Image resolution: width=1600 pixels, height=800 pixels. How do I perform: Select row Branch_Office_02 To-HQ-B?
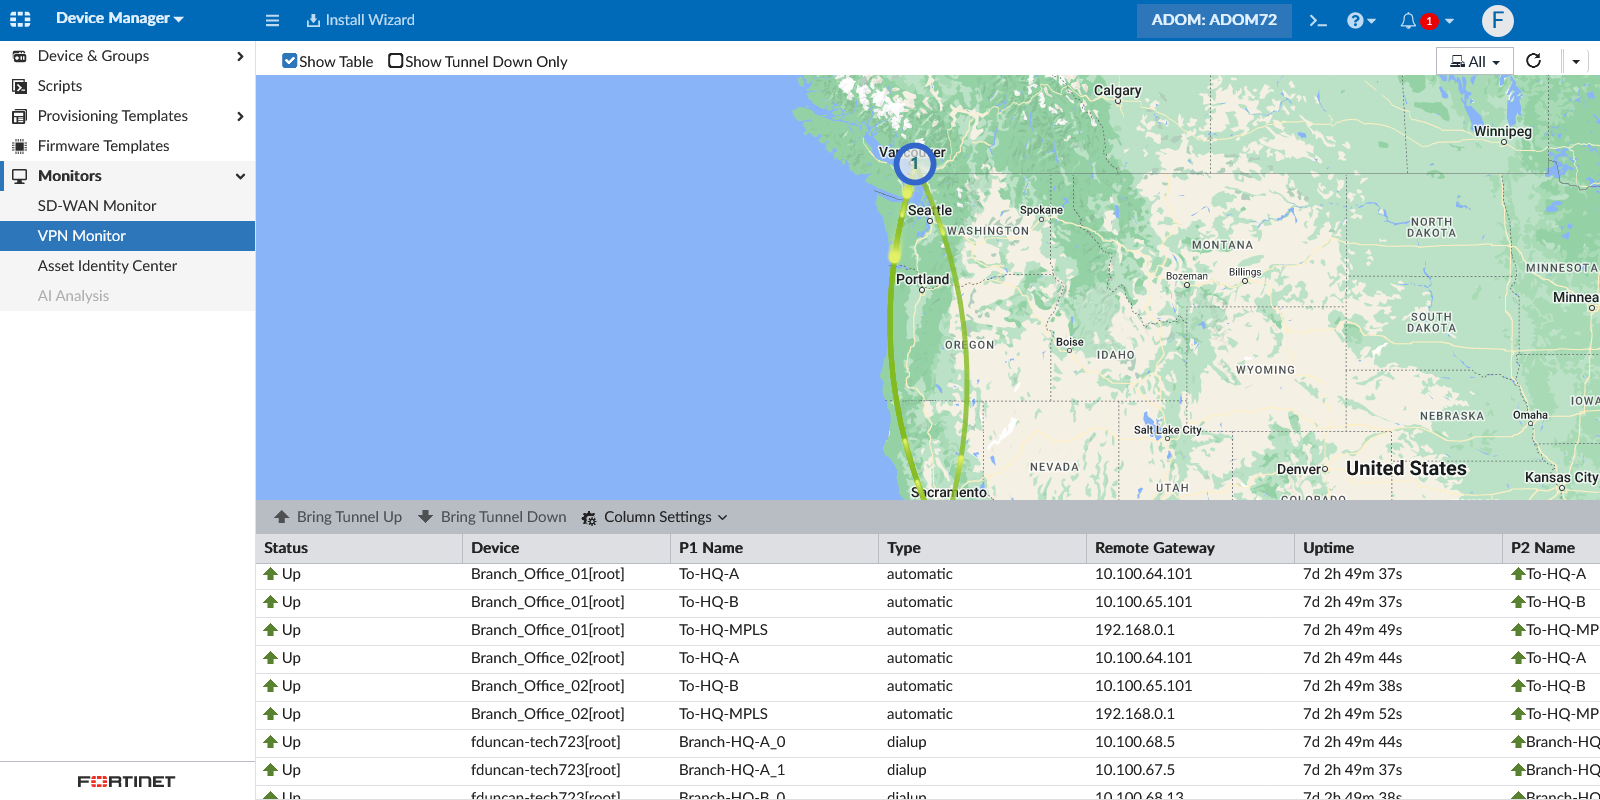click(x=928, y=686)
